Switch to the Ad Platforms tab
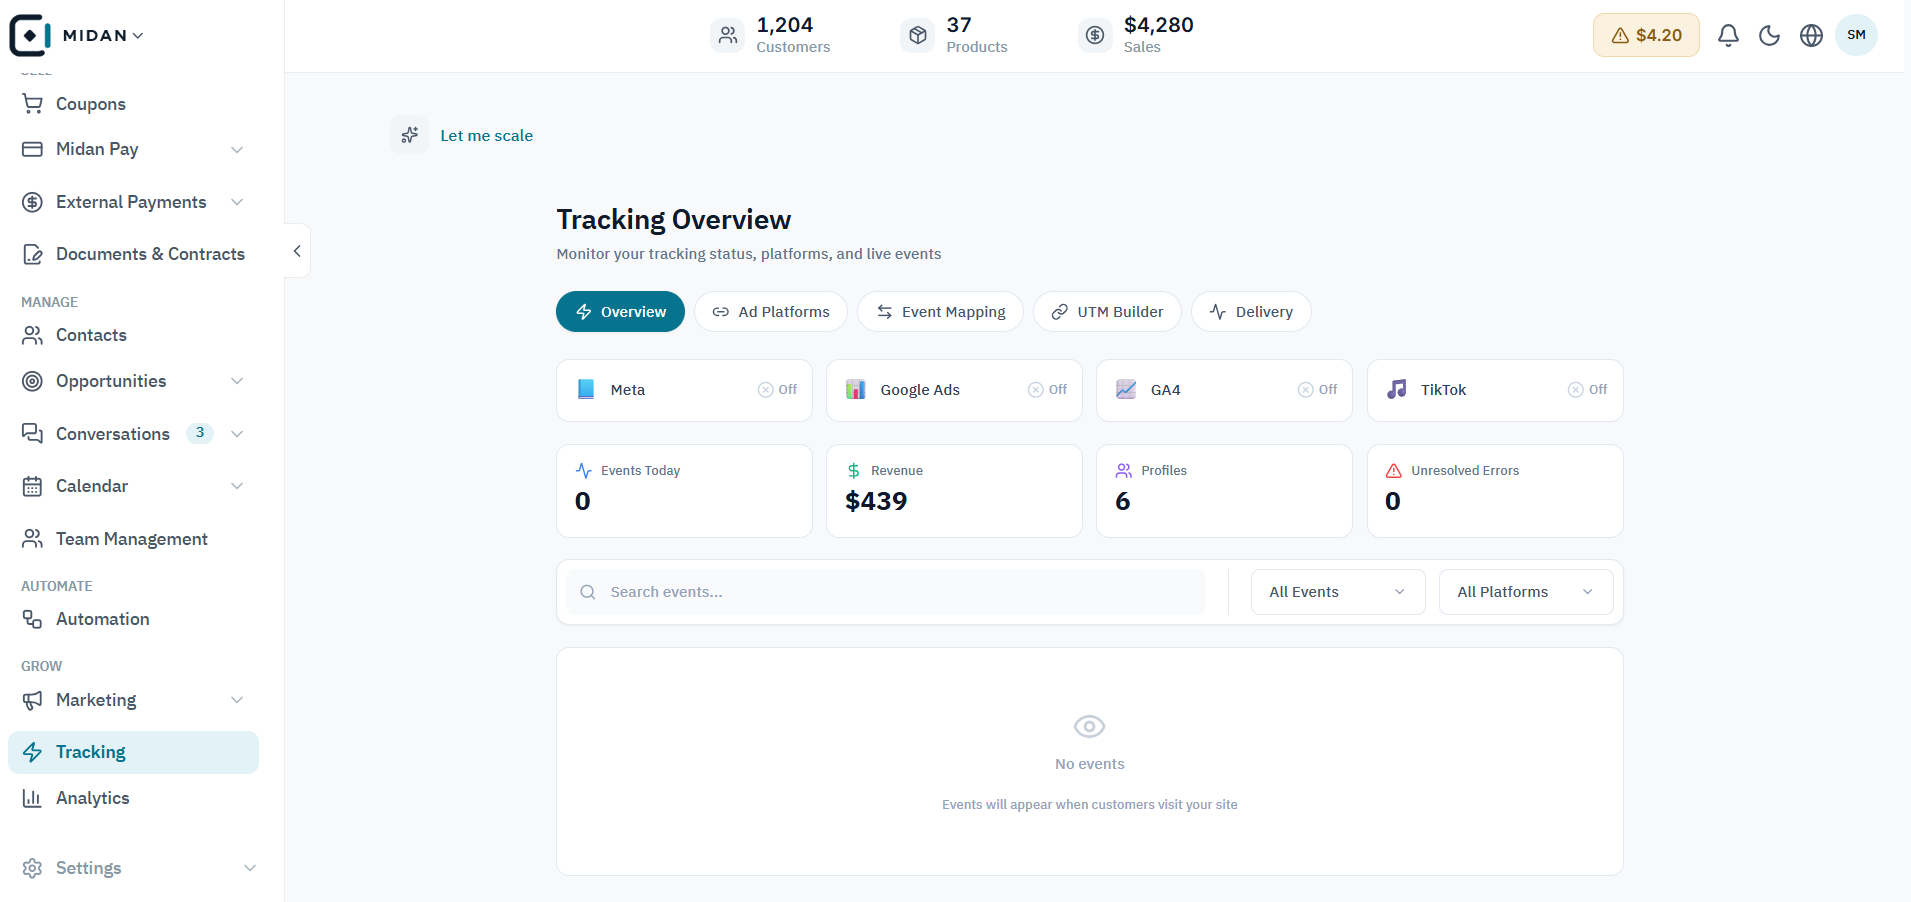The width and height of the screenshot is (1911, 902). click(x=771, y=312)
